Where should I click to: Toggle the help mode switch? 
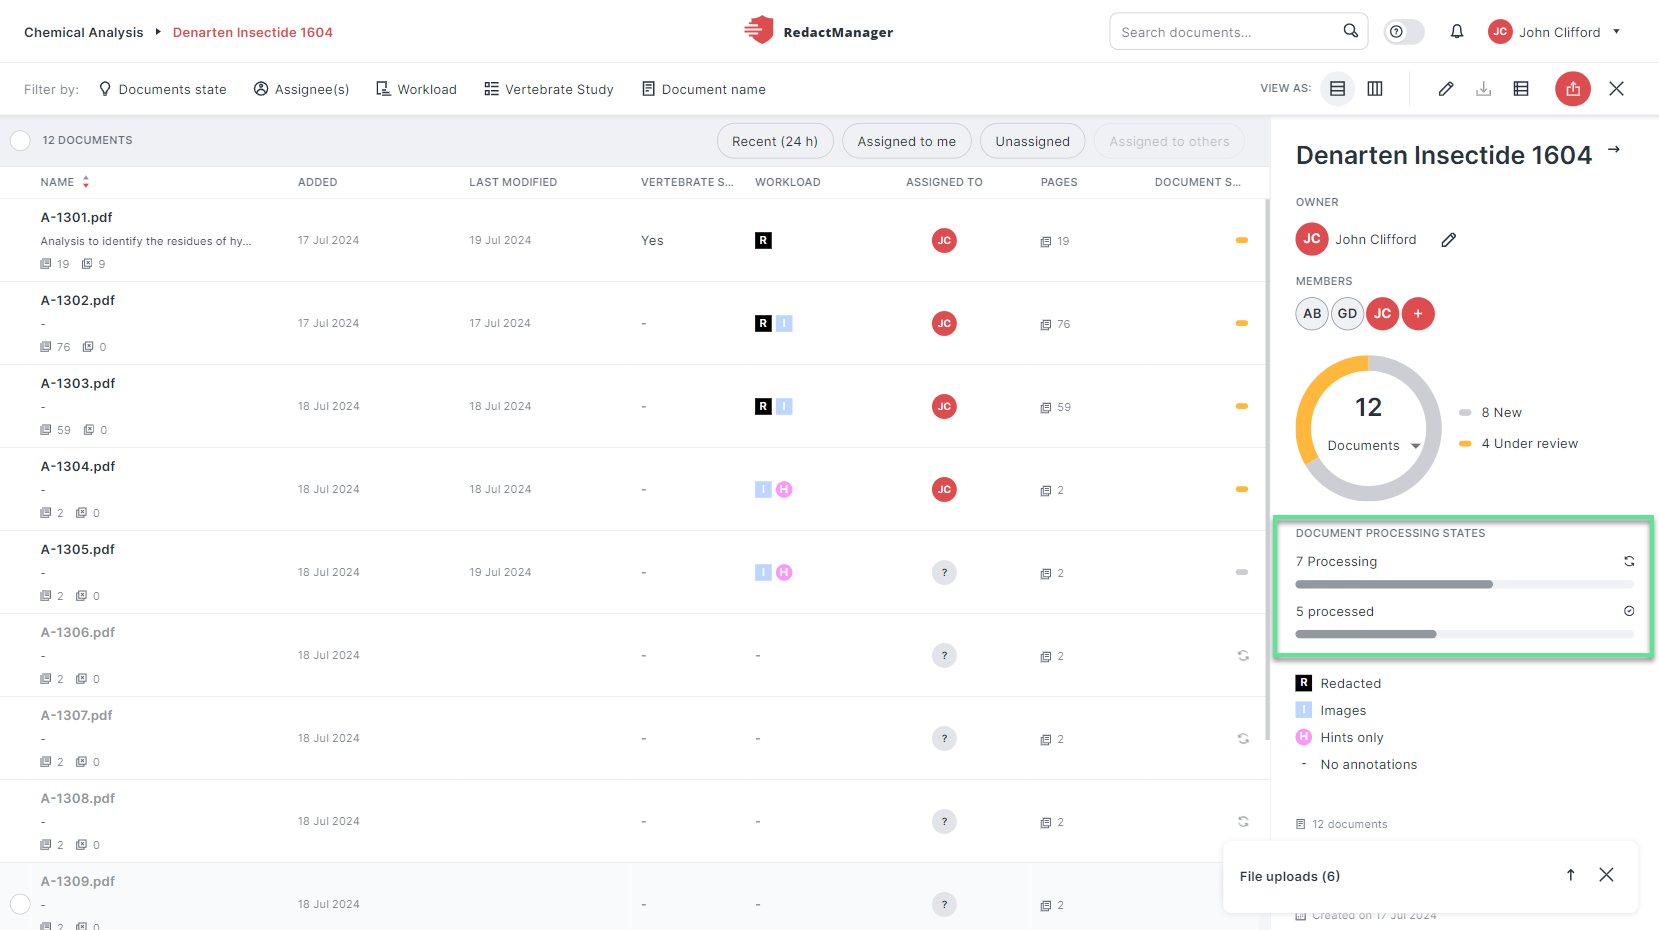pyautogui.click(x=1404, y=32)
